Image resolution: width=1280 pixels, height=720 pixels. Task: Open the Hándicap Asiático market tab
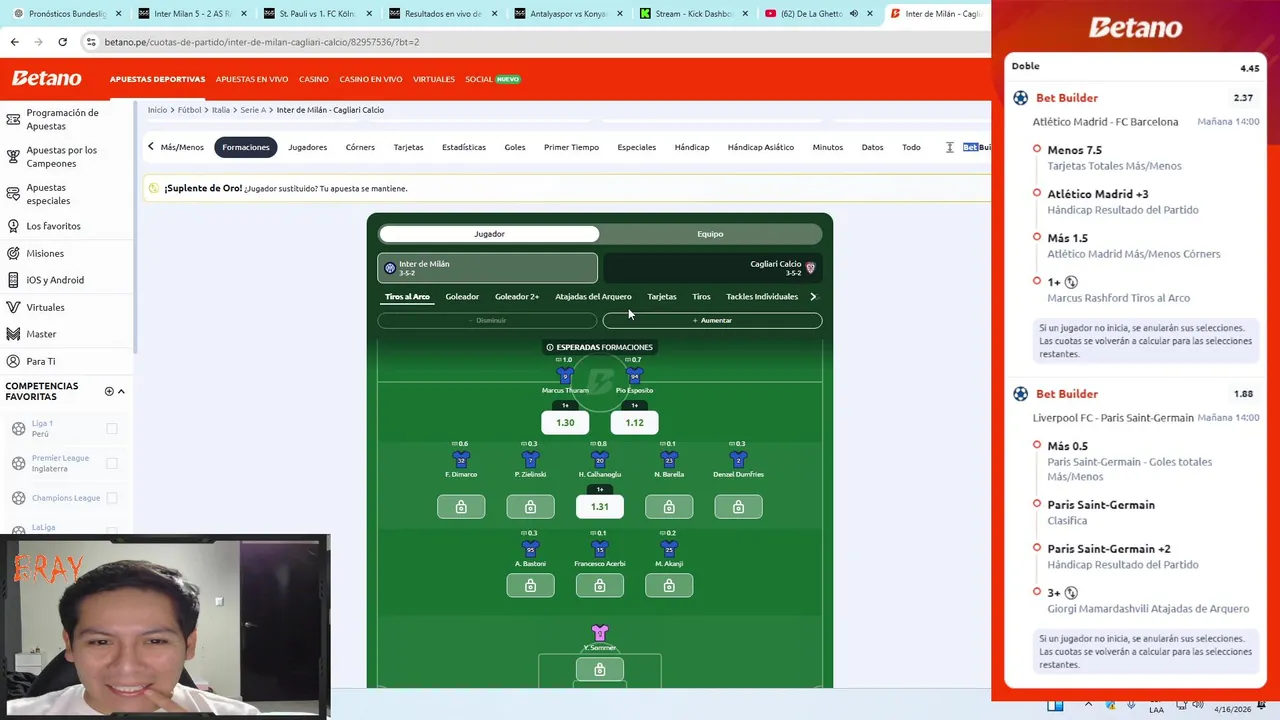click(x=760, y=147)
